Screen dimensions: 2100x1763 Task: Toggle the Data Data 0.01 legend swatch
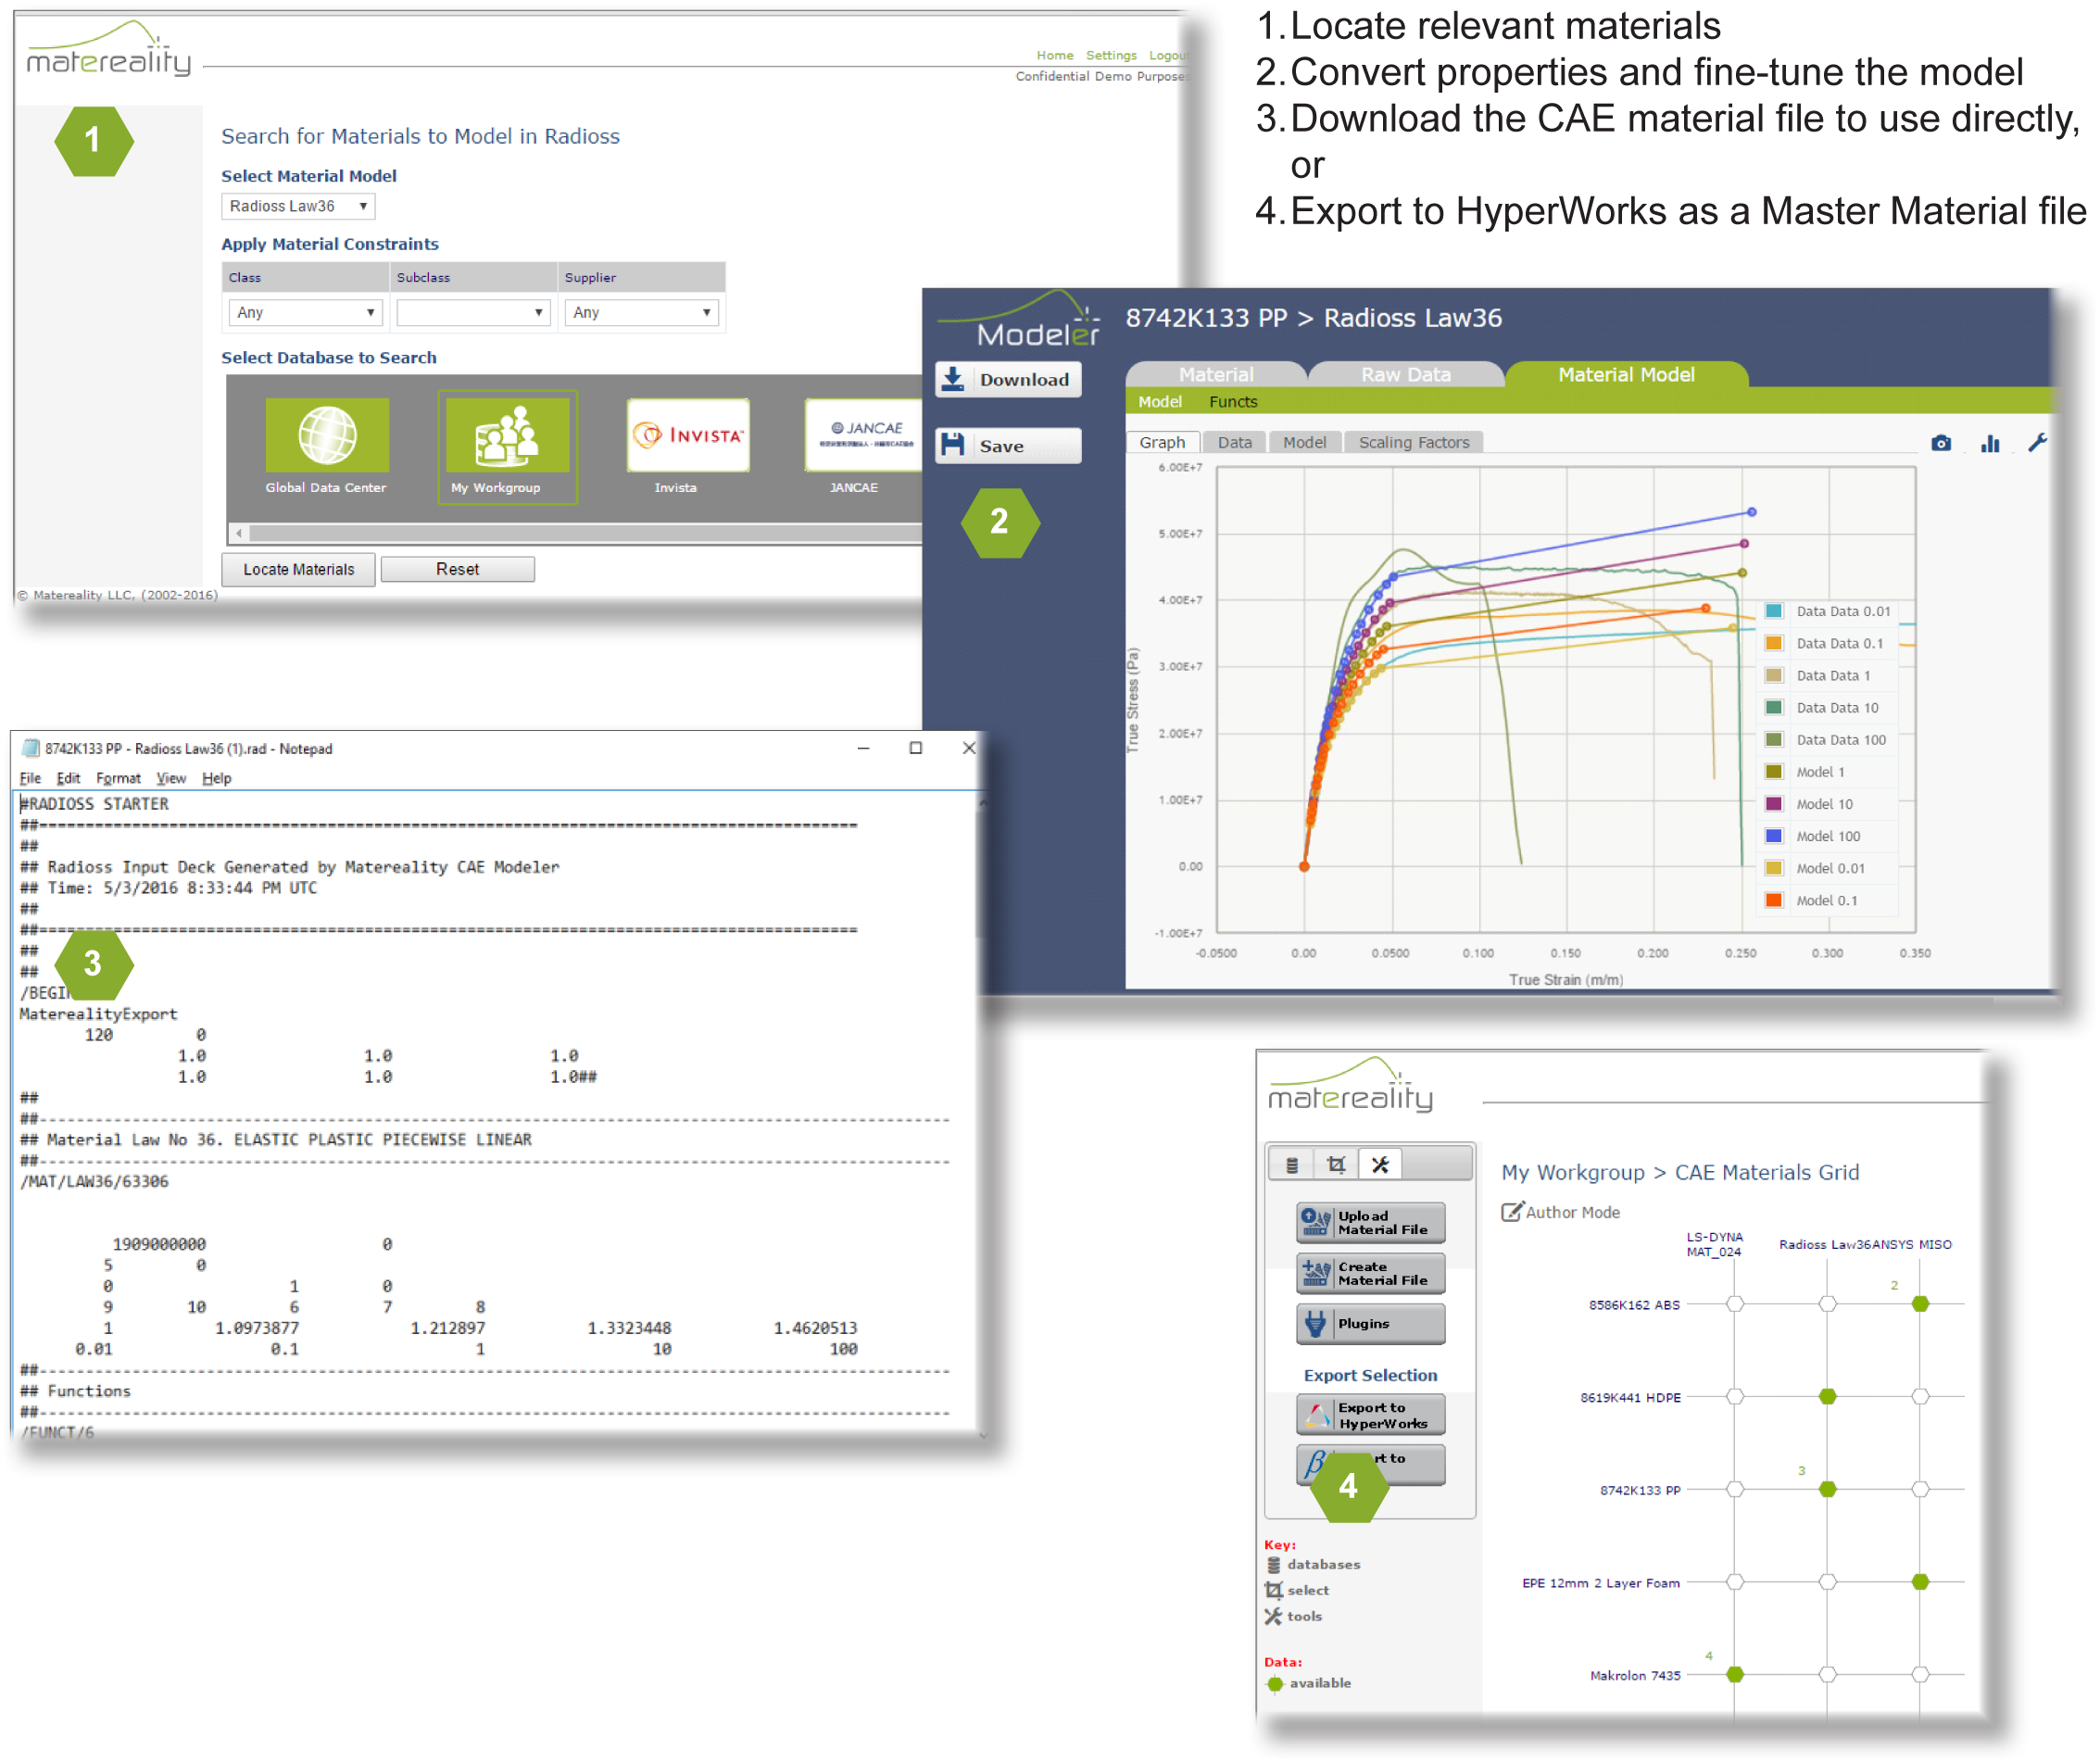click(1774, 611)
